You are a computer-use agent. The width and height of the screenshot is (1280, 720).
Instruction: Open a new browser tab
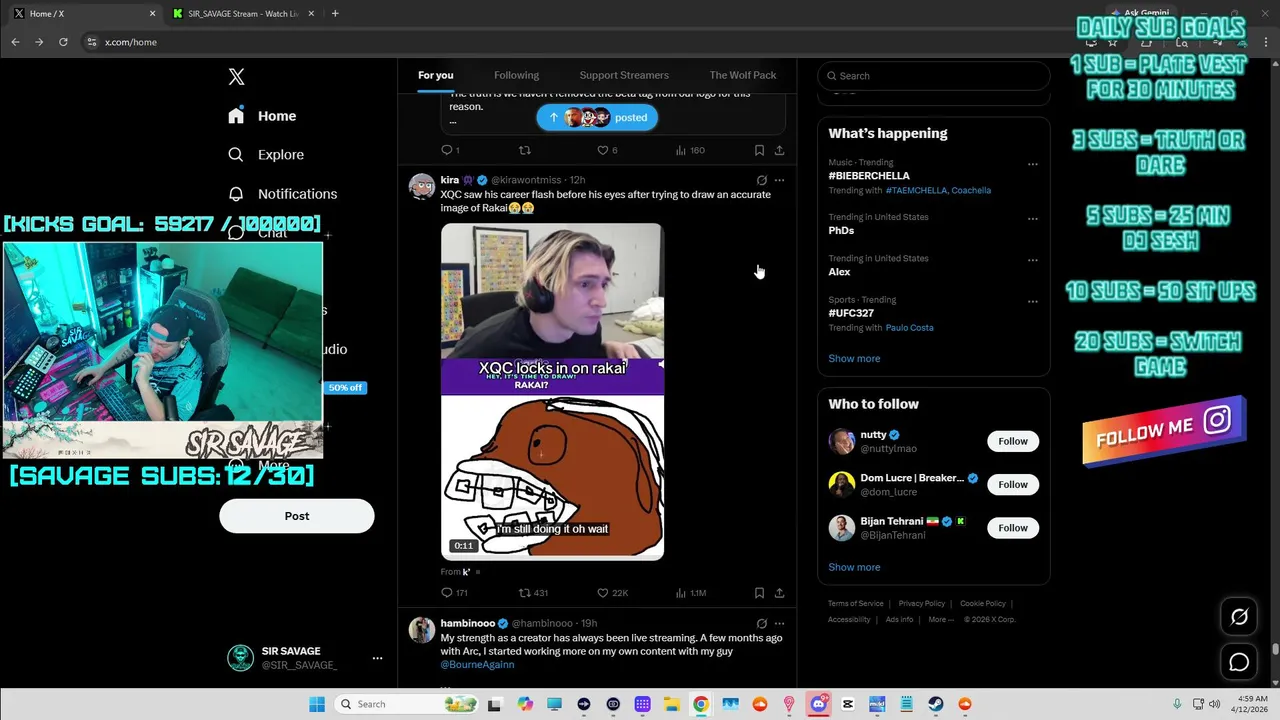[335, 13]
